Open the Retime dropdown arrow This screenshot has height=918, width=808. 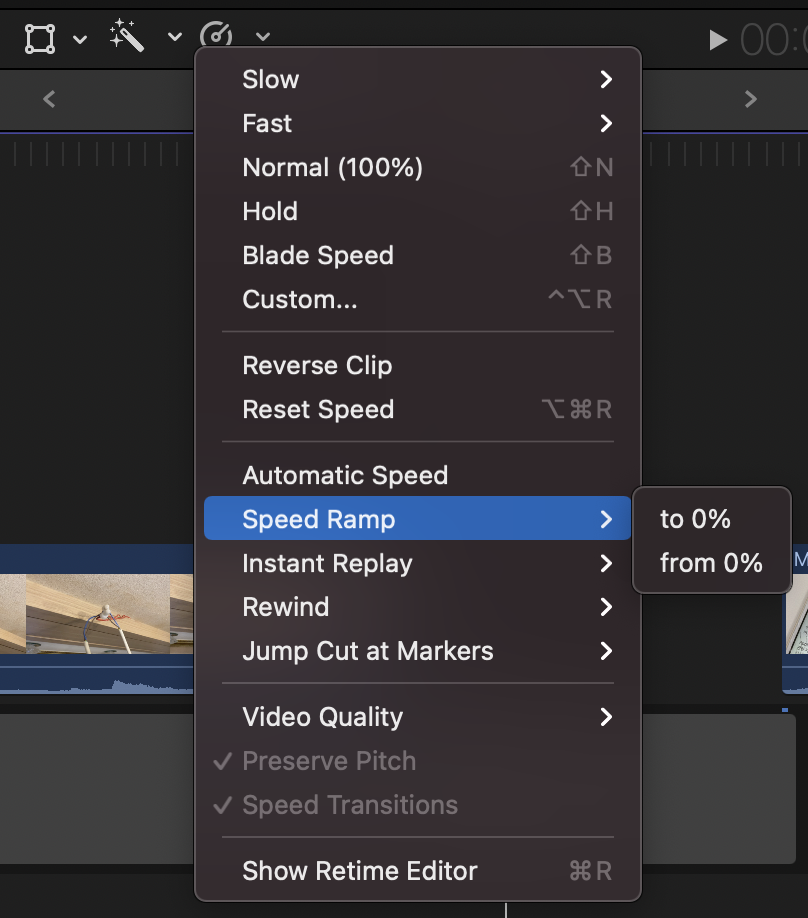263,37
